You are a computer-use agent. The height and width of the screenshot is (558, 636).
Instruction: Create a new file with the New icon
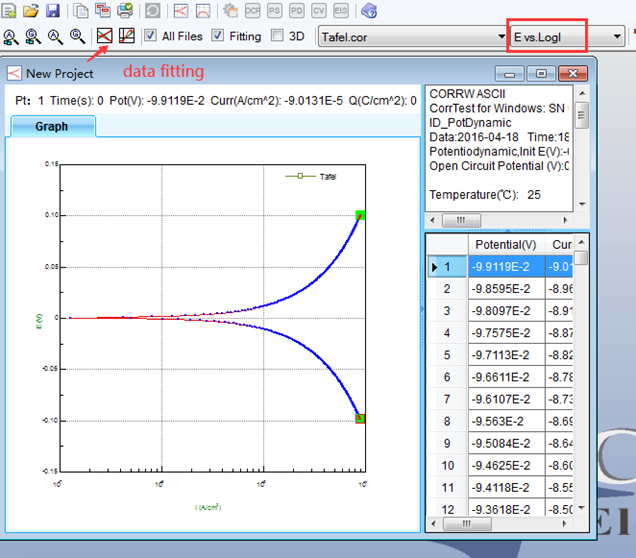[x=9, y=11]
